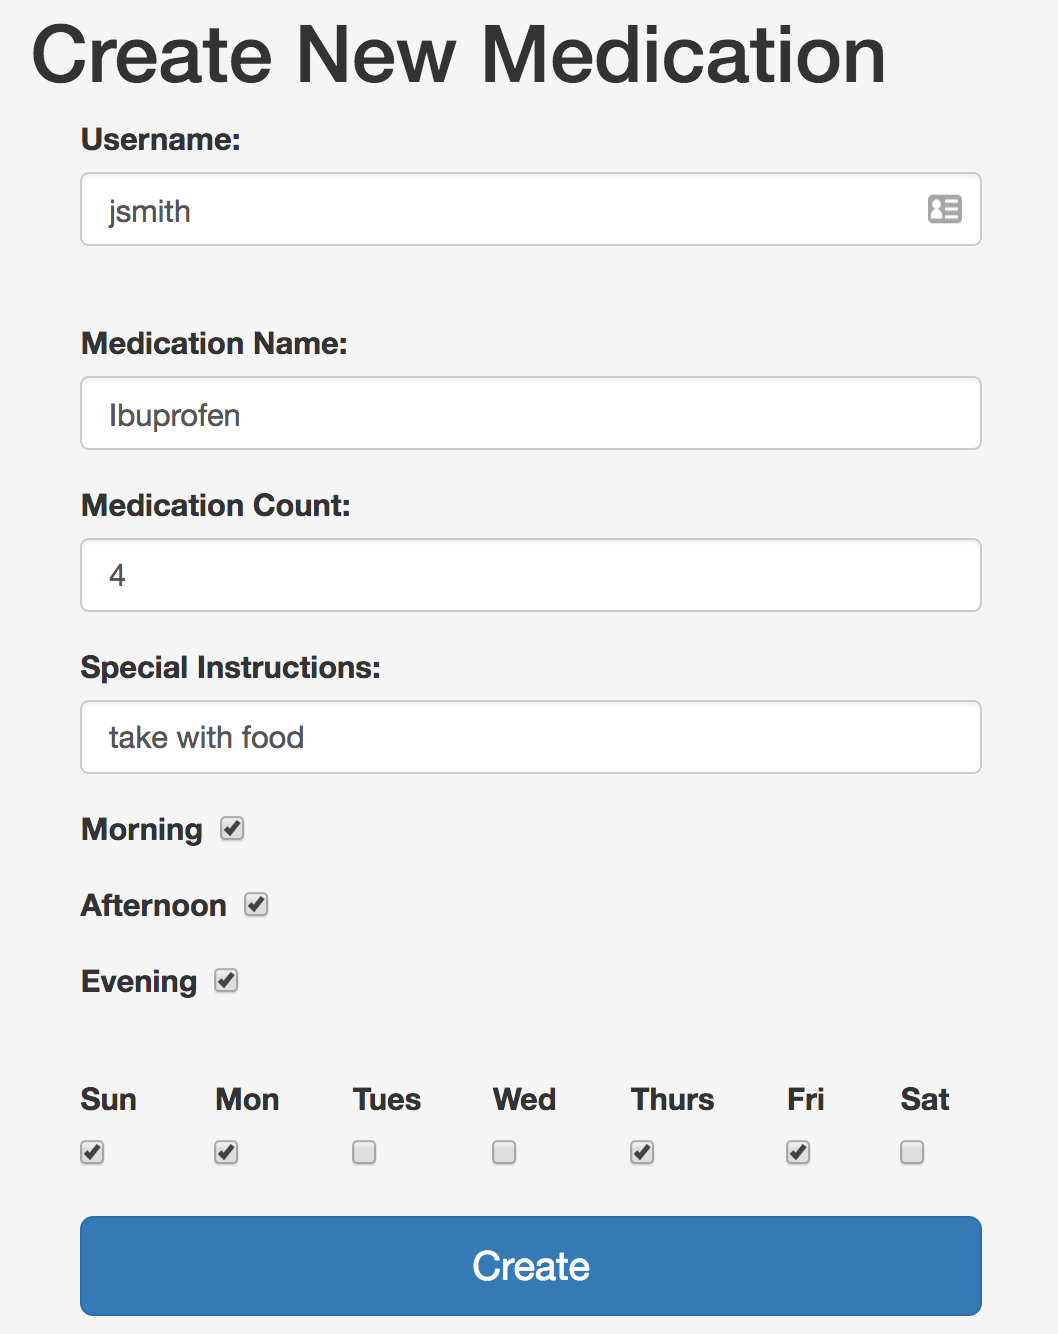Turn off the Fri checkbox
Screen dimensions: 1058x1334
tap(798, 1152)
